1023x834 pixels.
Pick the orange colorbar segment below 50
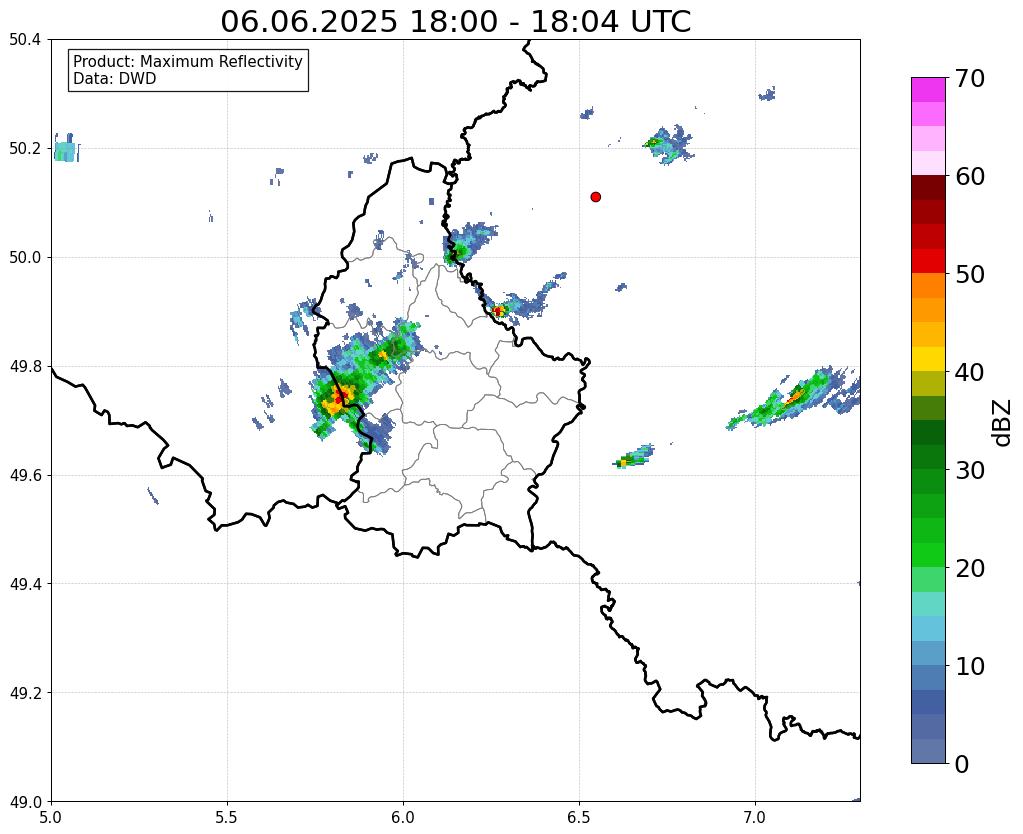(x=928, y=286)
